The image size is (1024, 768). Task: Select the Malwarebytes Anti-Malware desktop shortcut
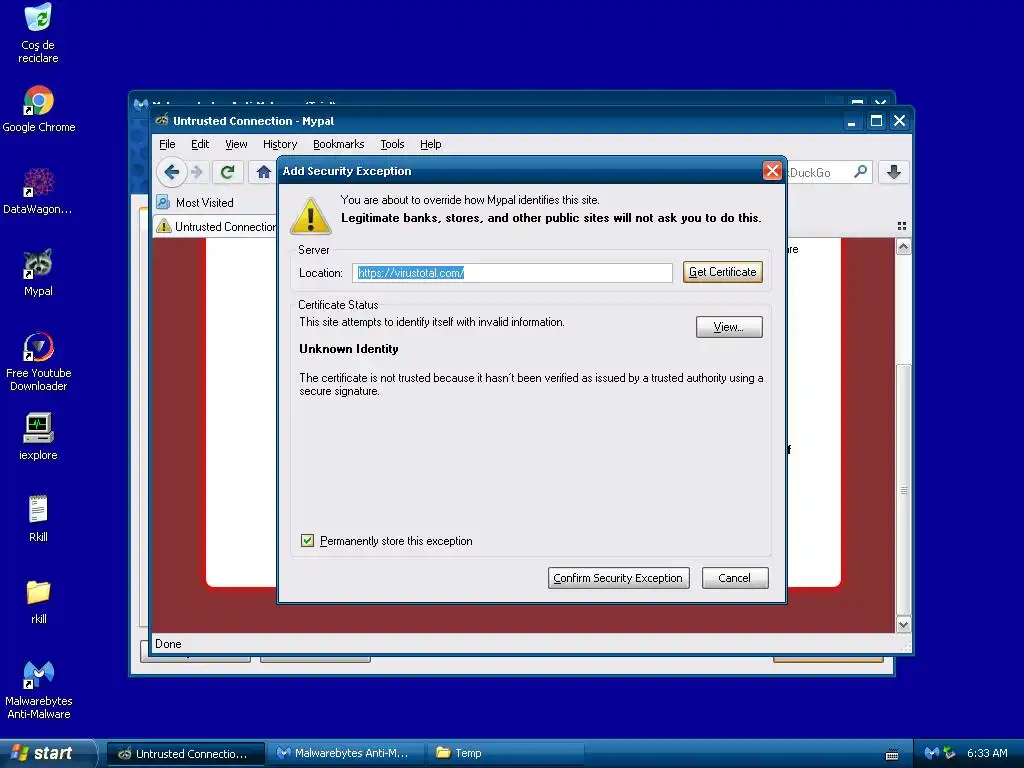pos(39,690)
